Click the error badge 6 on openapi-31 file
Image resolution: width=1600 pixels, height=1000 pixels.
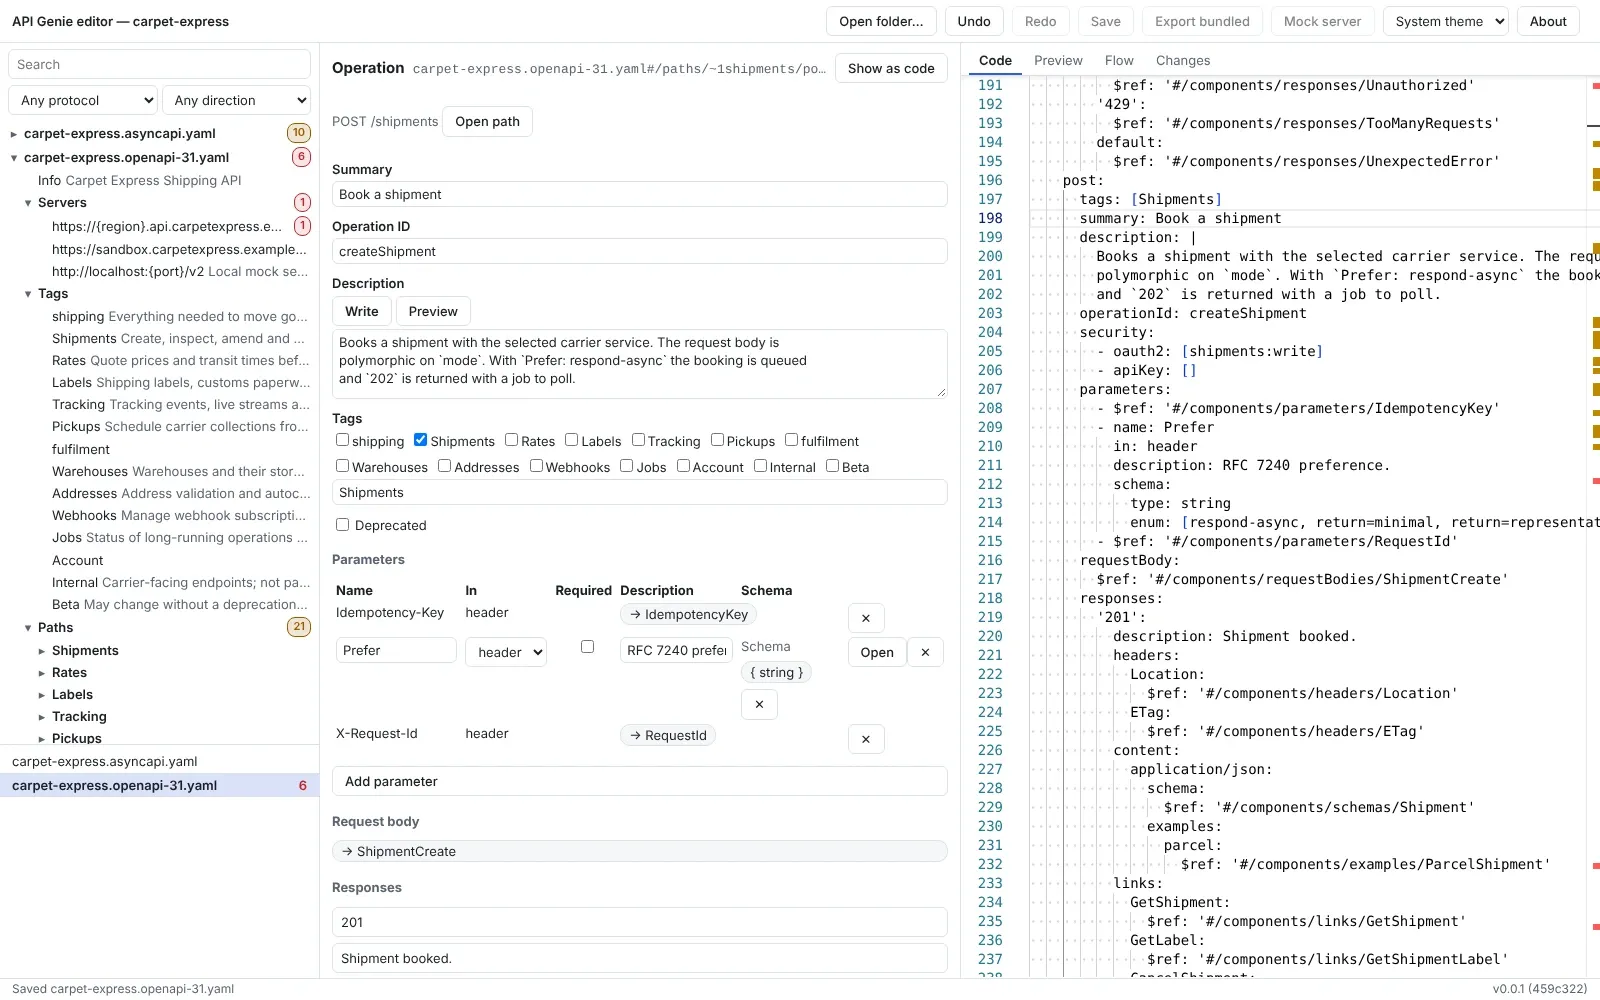(301, 157)
